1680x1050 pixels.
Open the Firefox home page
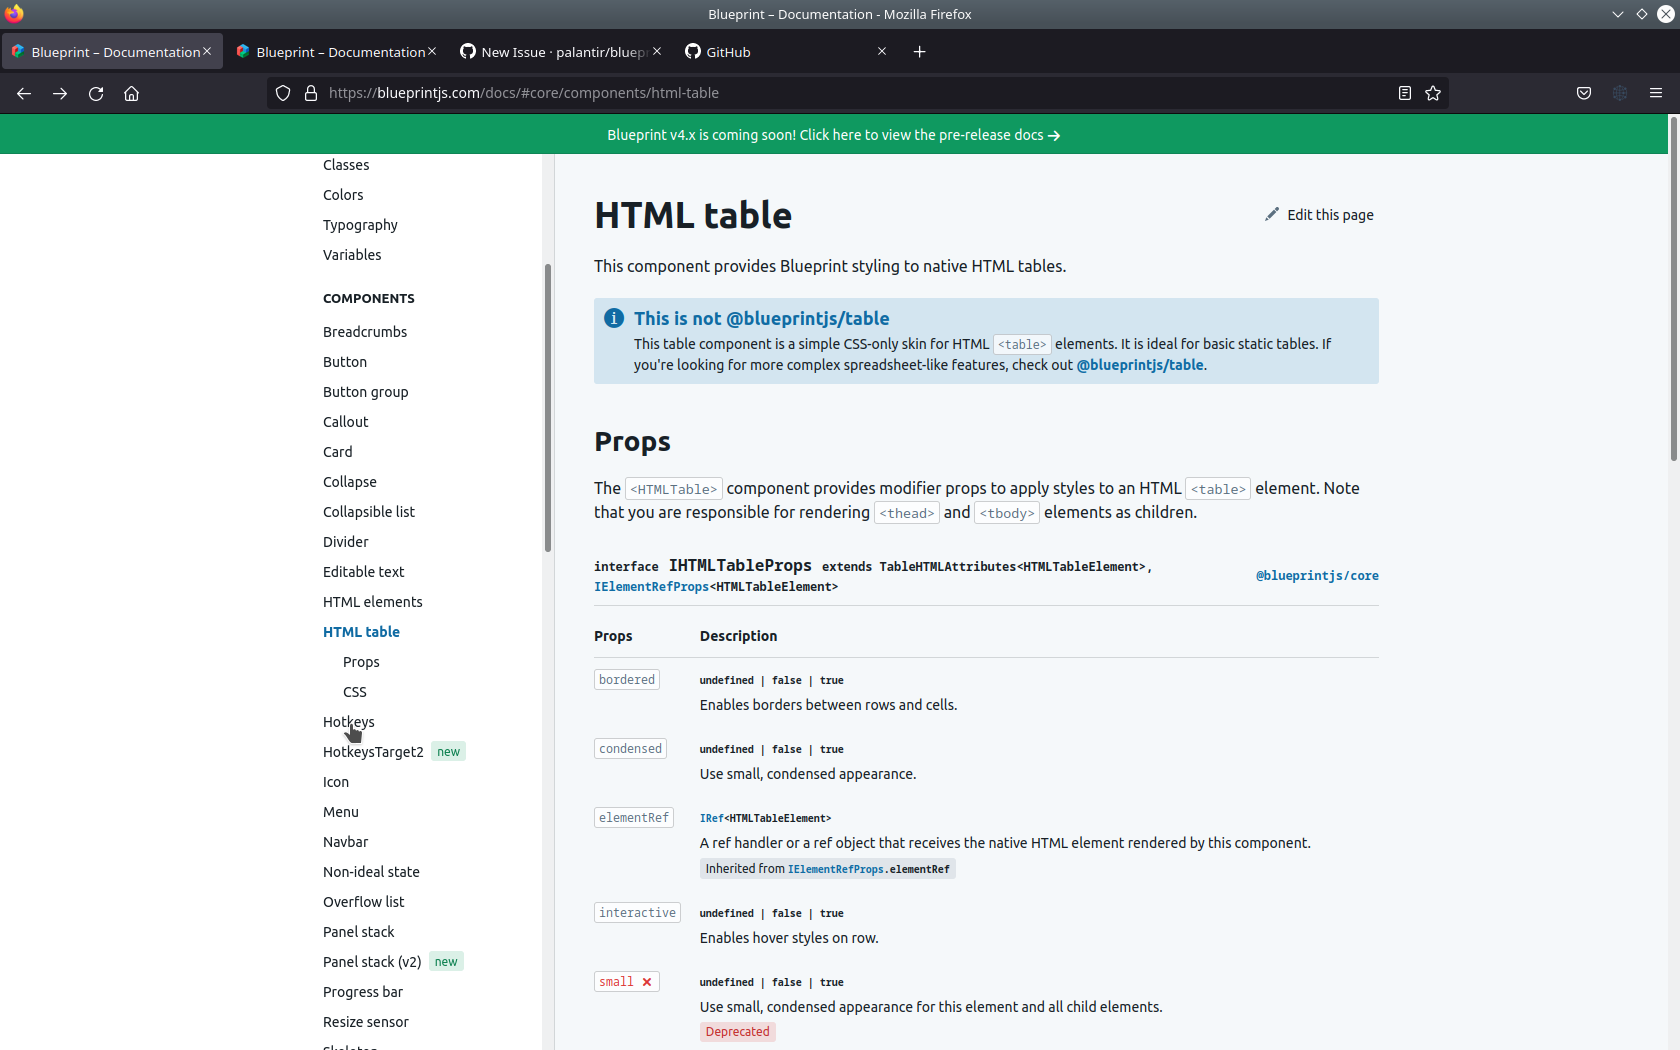click(131, 93)
